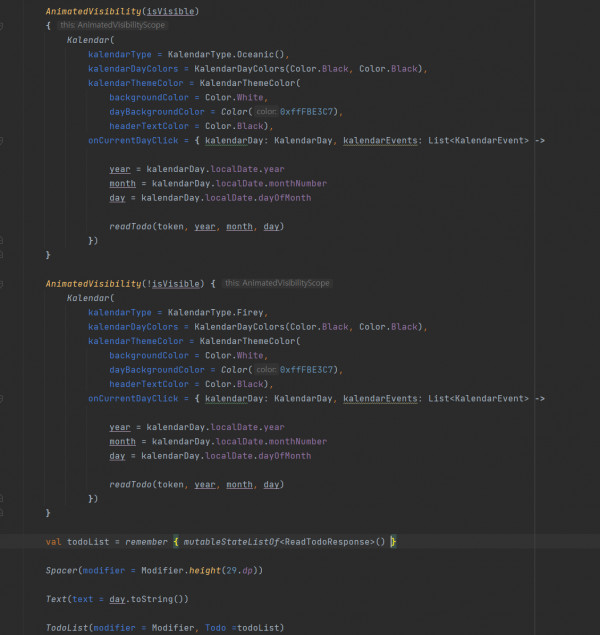Image resolution: width=600 pixels, height=635 pixels.
Task: Click headerTextColor in the Firey block
Action: [149, 384]
